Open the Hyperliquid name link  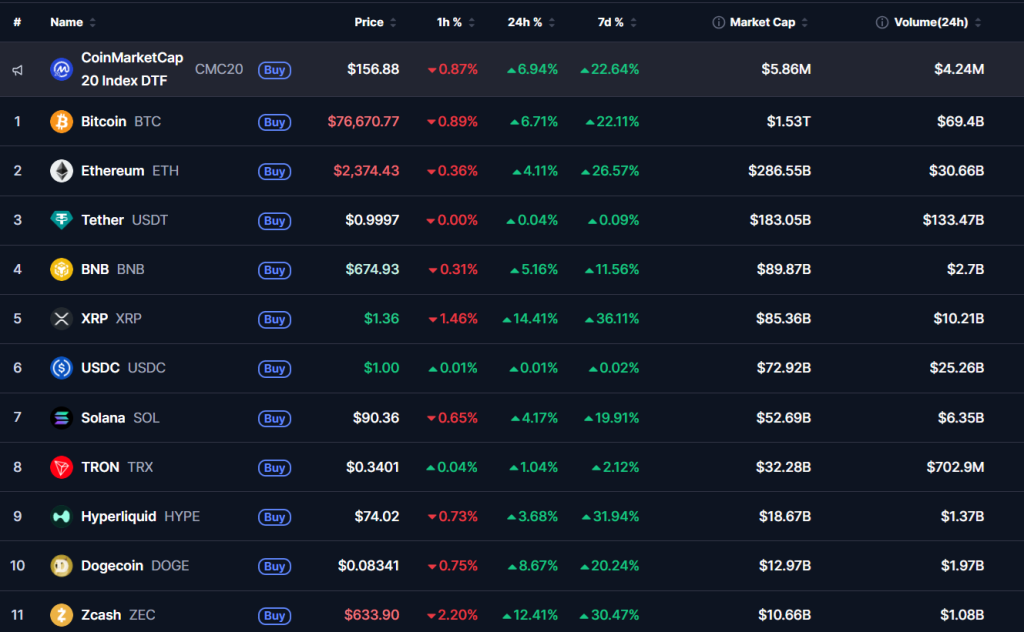(x=119, y=516)
